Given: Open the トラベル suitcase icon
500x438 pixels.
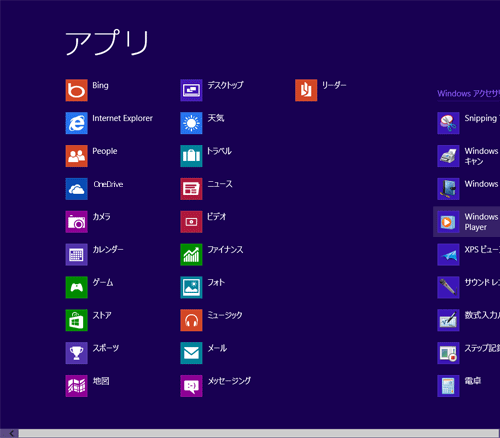Looking at the screenshot, I should pyautogui.click(x=191, y=156).
